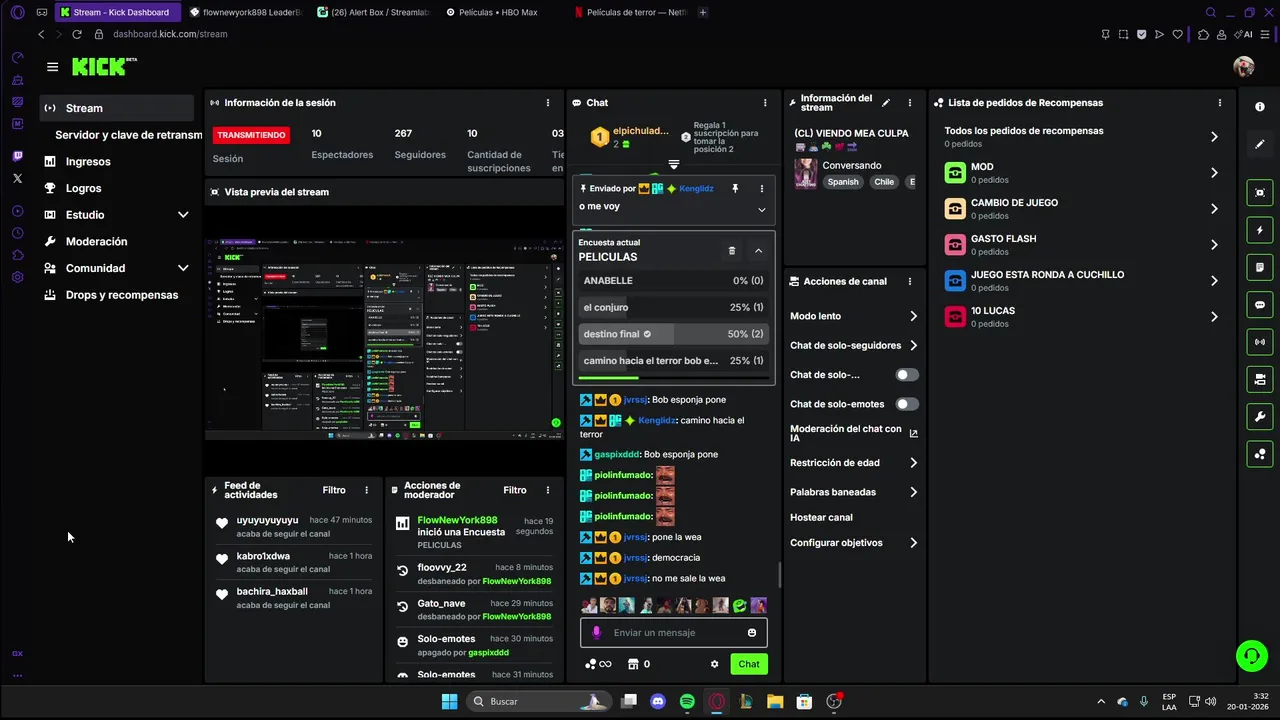
Task: Click the green Chat send button
Action: pyautogui.click(x=749, y=664)
